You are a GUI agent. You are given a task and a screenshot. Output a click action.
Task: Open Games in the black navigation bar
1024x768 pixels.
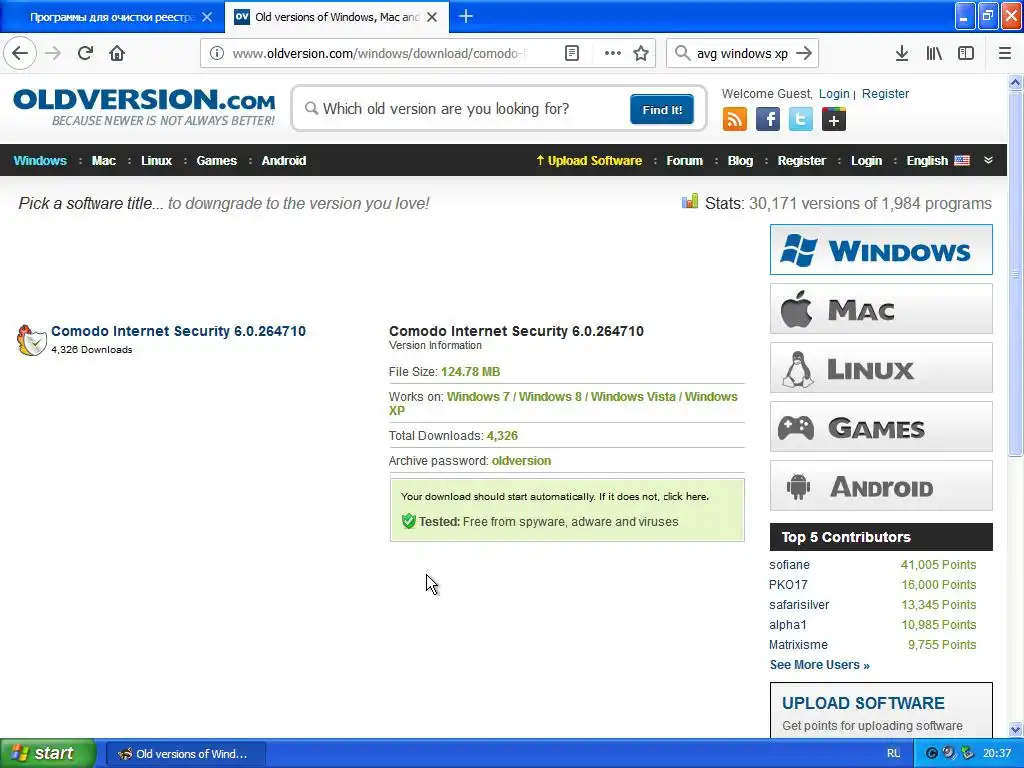217,161
